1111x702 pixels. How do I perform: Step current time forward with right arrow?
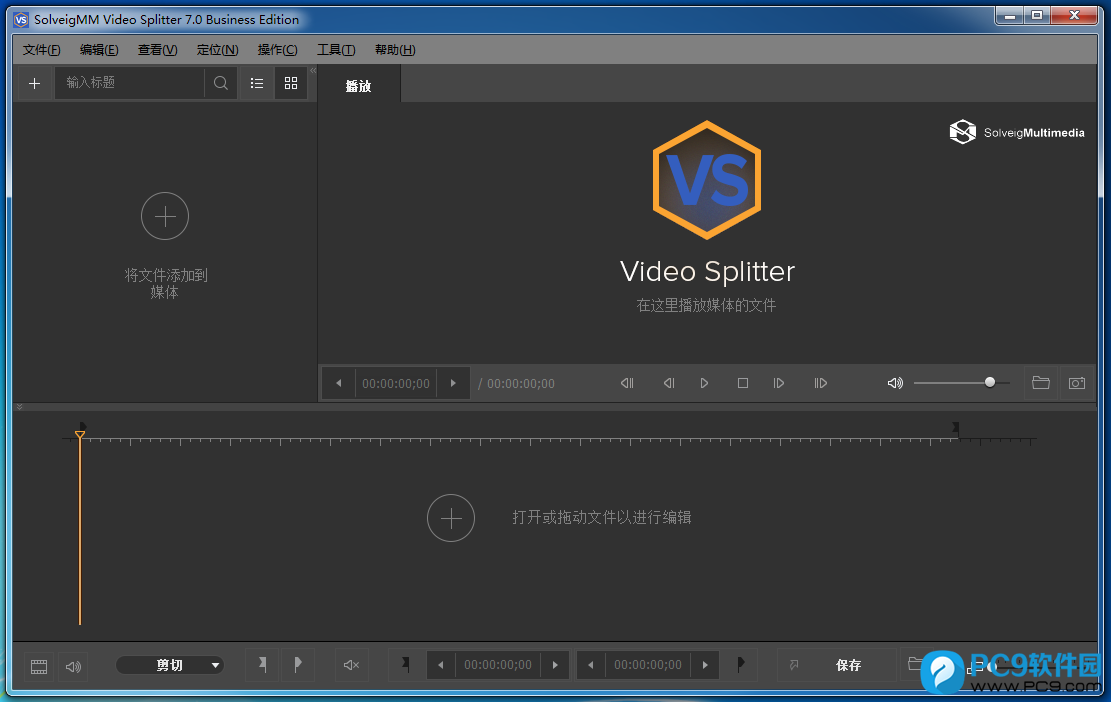(x=453, y=383)
